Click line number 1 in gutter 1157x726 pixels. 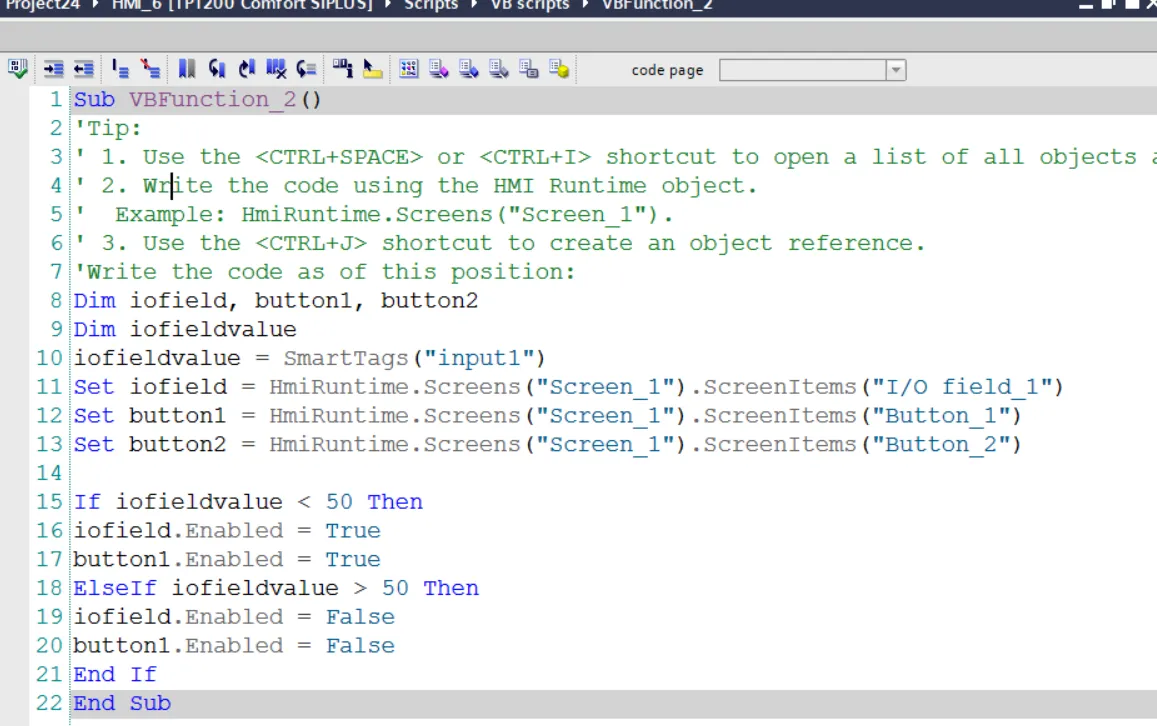tap(56, 100)
